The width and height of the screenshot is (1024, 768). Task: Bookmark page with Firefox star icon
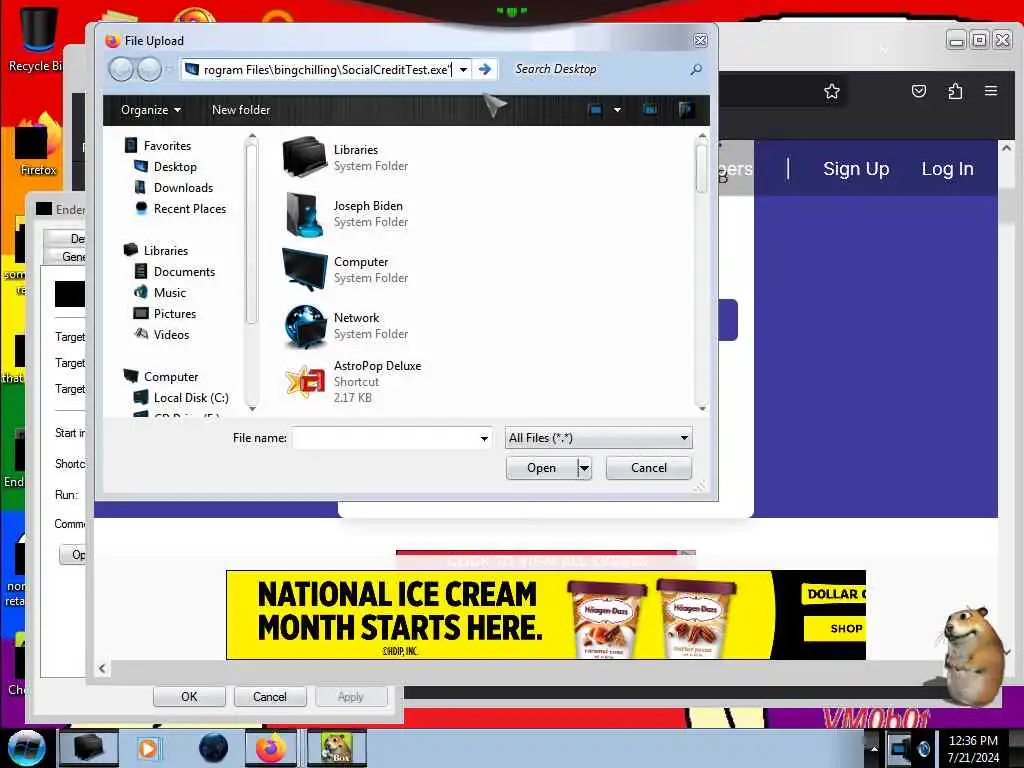point(831,91)
